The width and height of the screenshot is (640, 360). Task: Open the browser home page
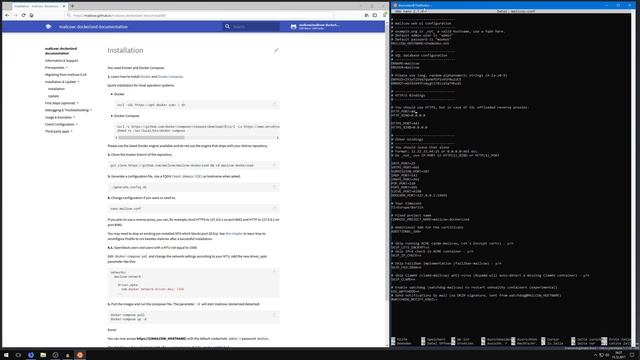(x=31, y=15)
